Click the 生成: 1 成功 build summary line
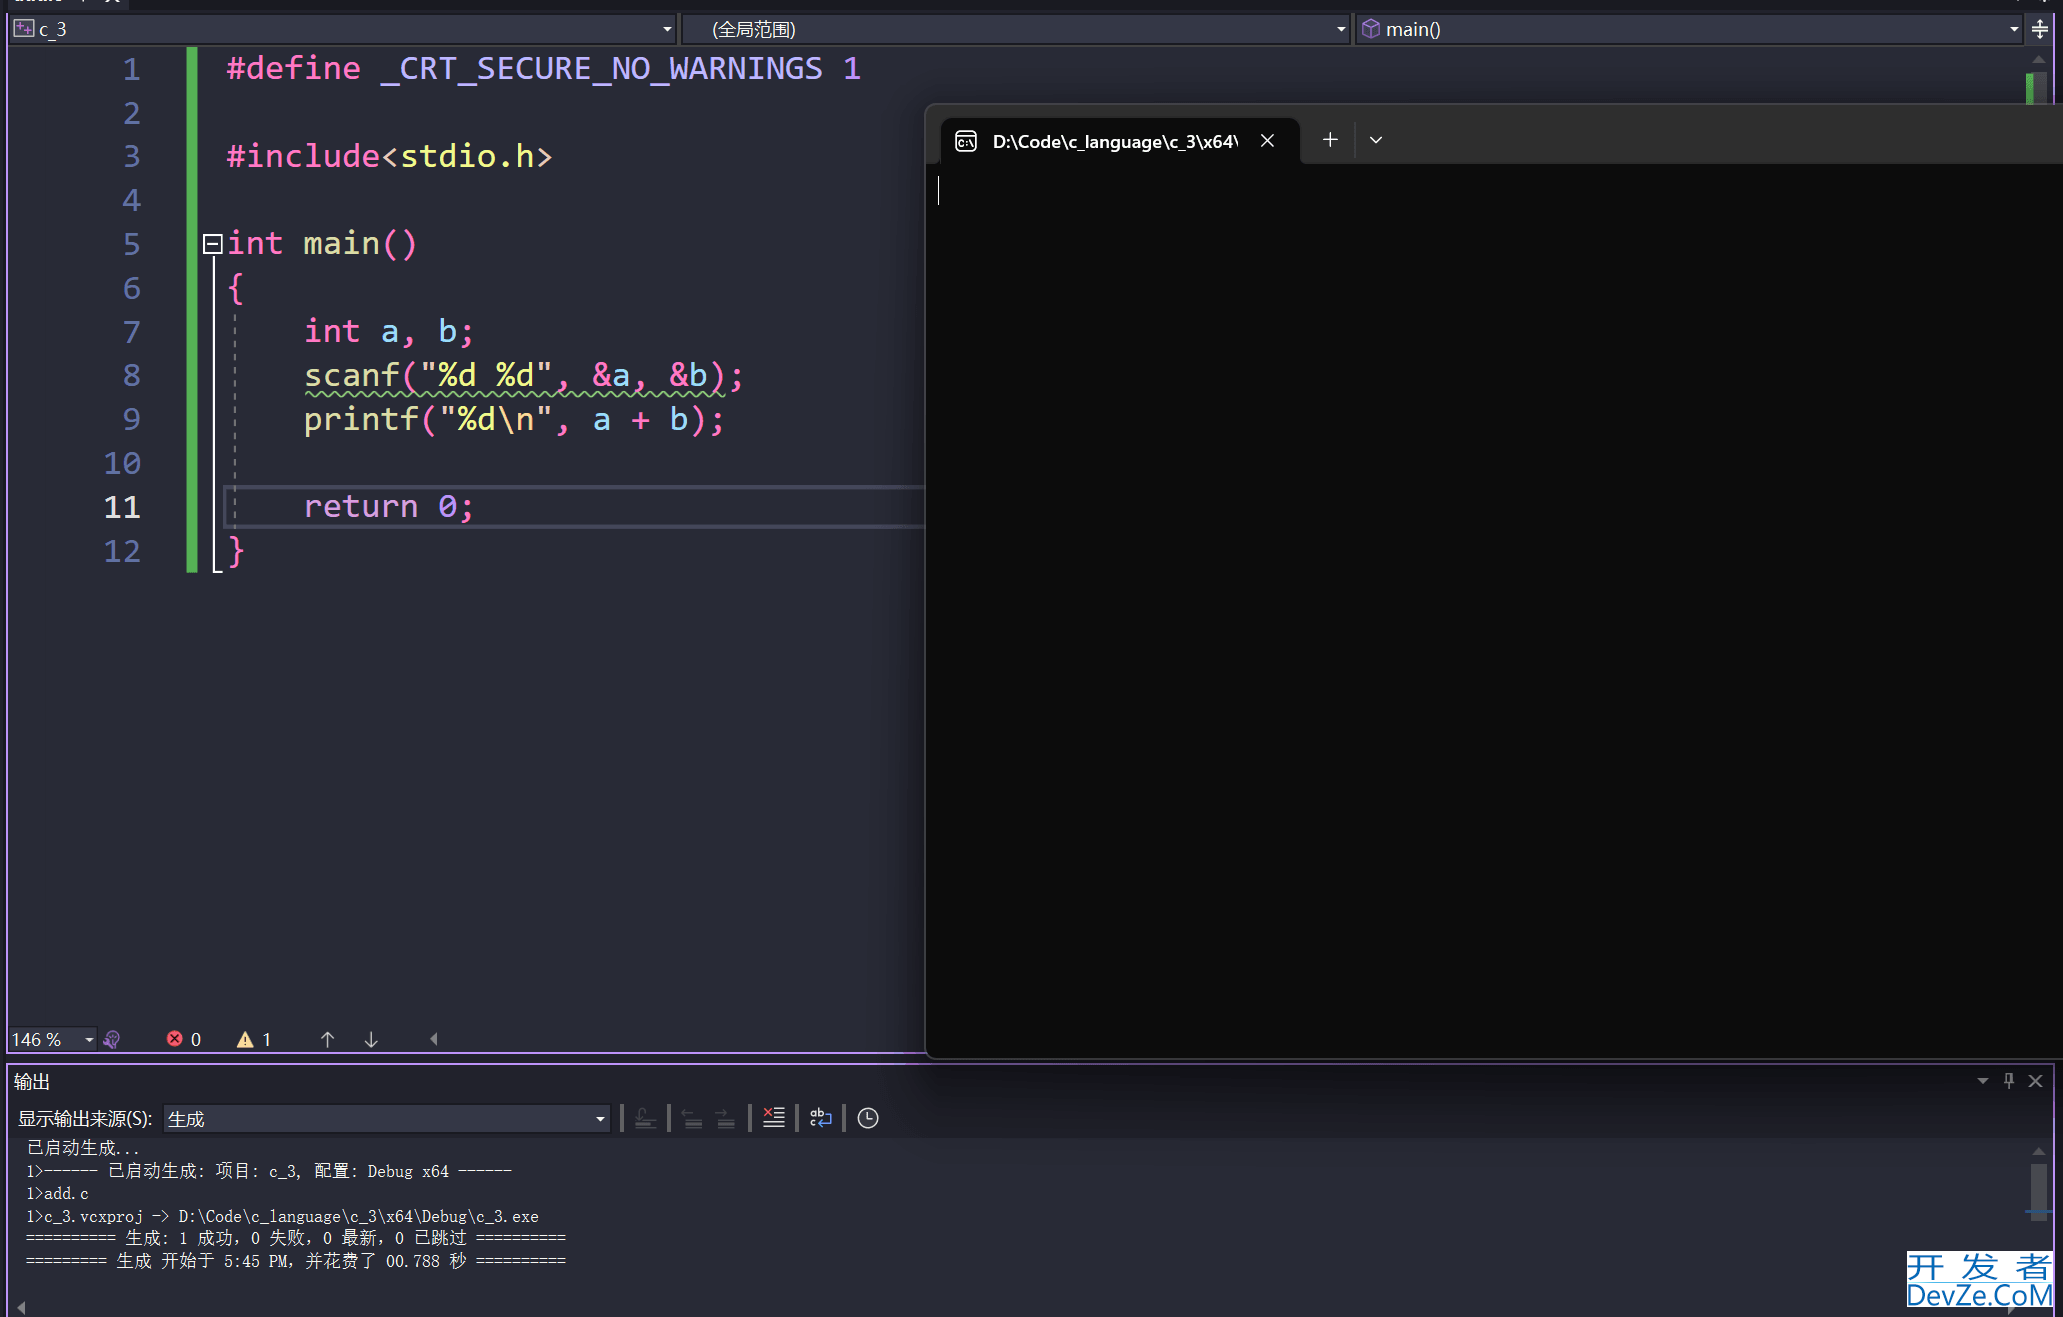The height and width of the screenshot is (1317, 2063). tap(296, 1238)
